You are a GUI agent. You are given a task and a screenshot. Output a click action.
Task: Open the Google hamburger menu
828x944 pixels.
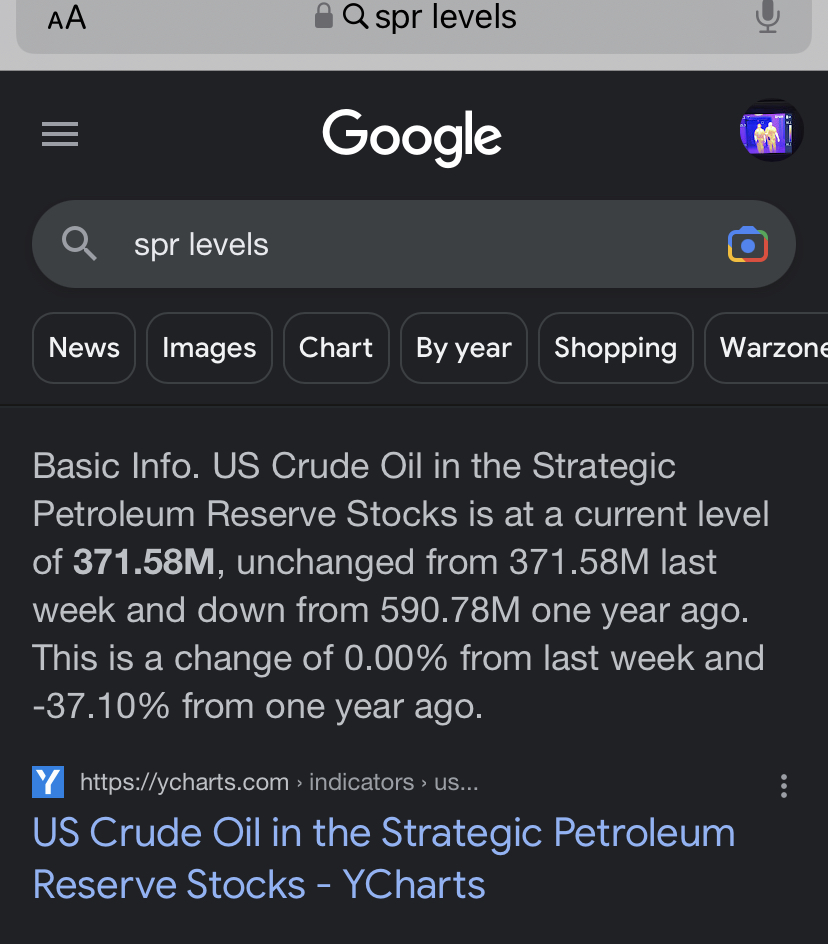click(60, 134)
